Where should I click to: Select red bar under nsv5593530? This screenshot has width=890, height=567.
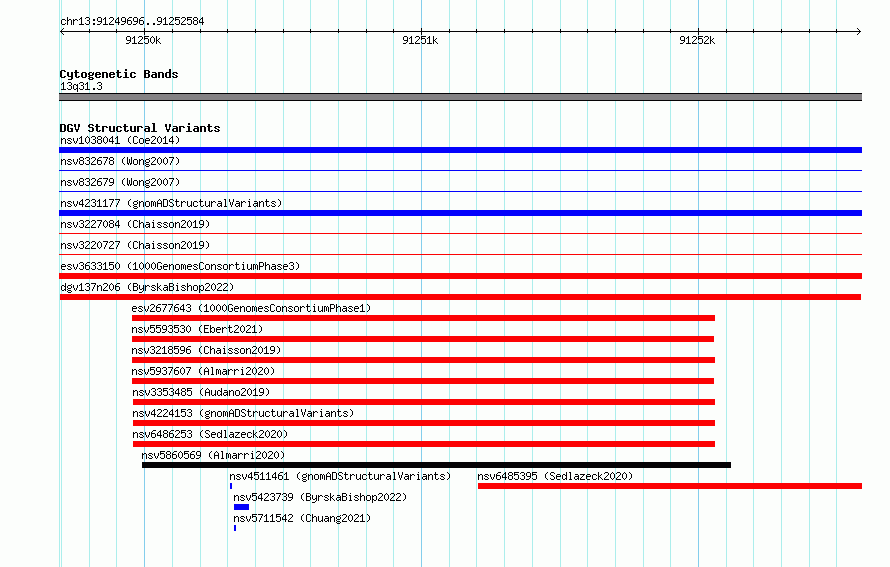click(423, 339)
